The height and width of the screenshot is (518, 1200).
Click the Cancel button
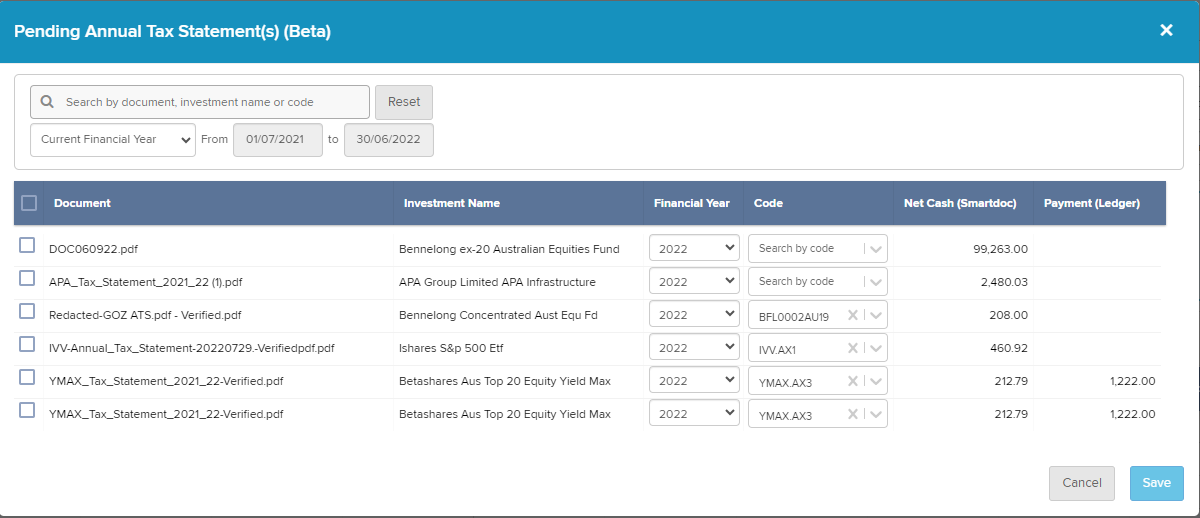(1082, 483)
